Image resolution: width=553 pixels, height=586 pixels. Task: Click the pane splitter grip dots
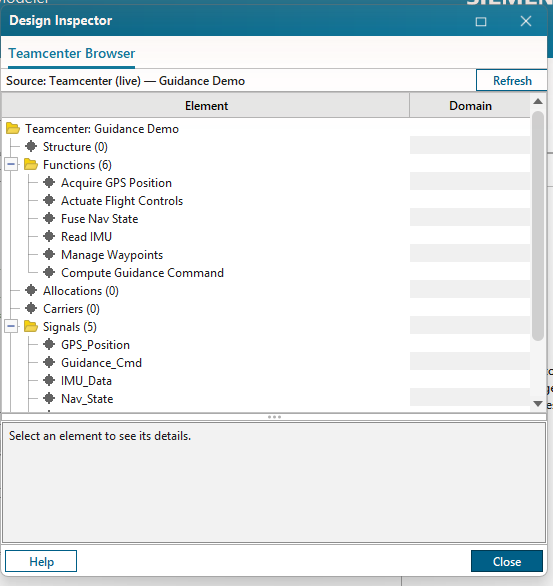pos(274,417)
